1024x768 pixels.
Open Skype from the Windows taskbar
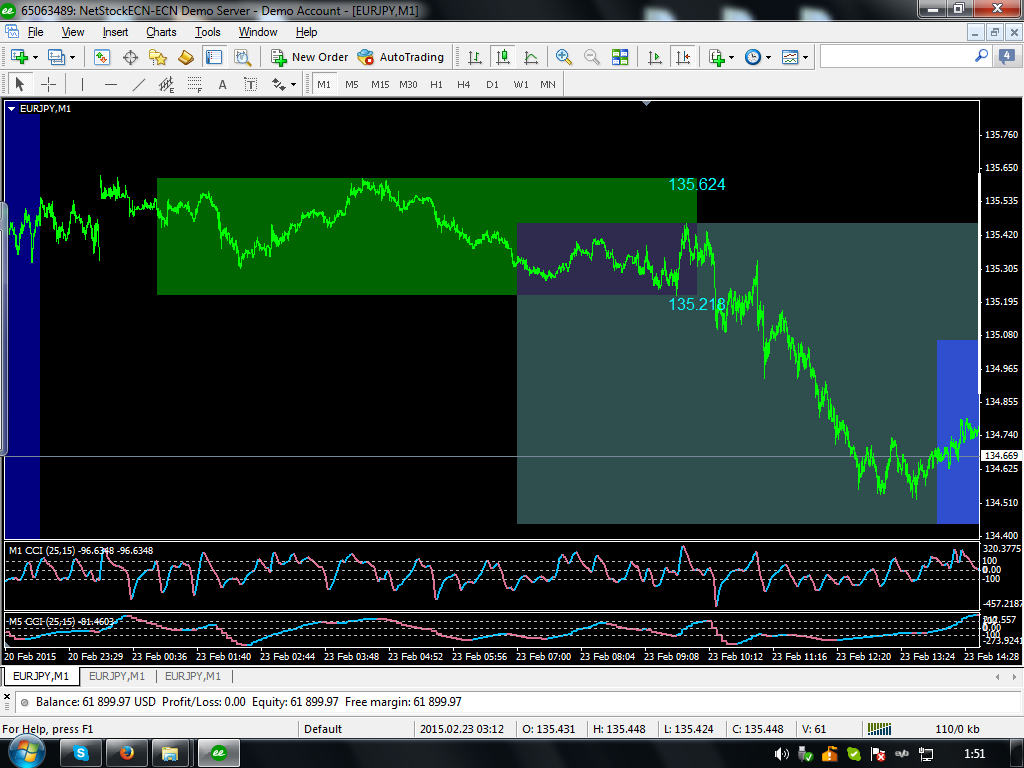[x=81, y=753]
